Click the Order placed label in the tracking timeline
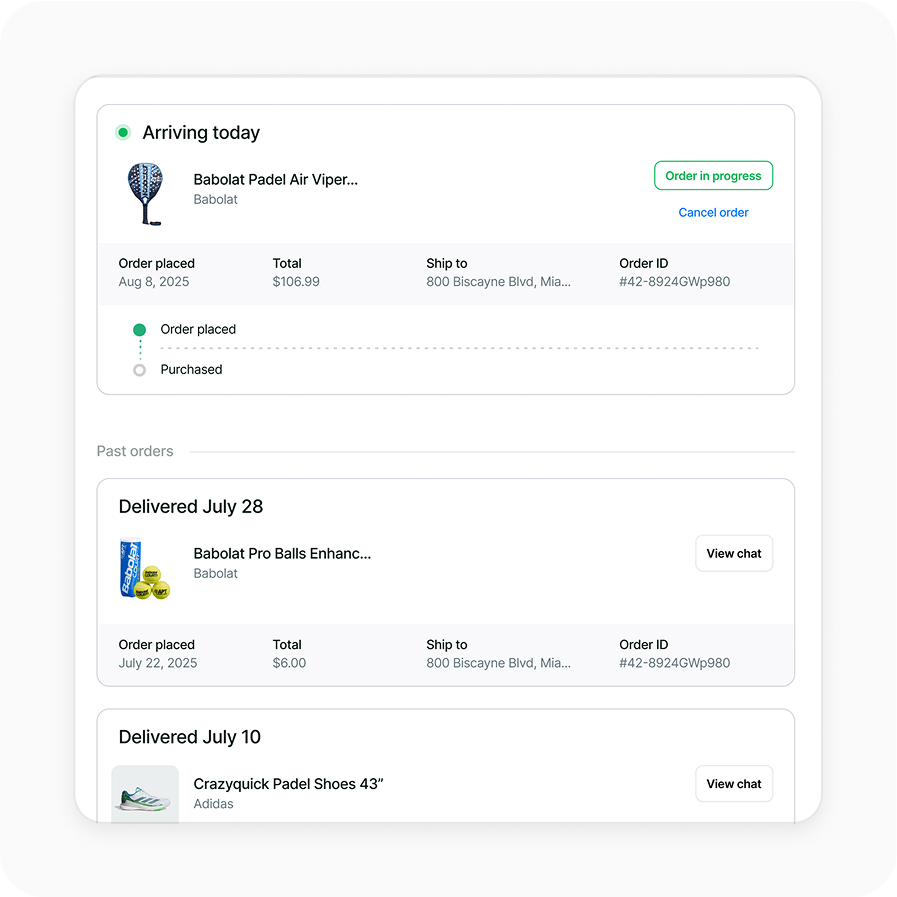Screen dimensions: 897x897 coord(198,330)
